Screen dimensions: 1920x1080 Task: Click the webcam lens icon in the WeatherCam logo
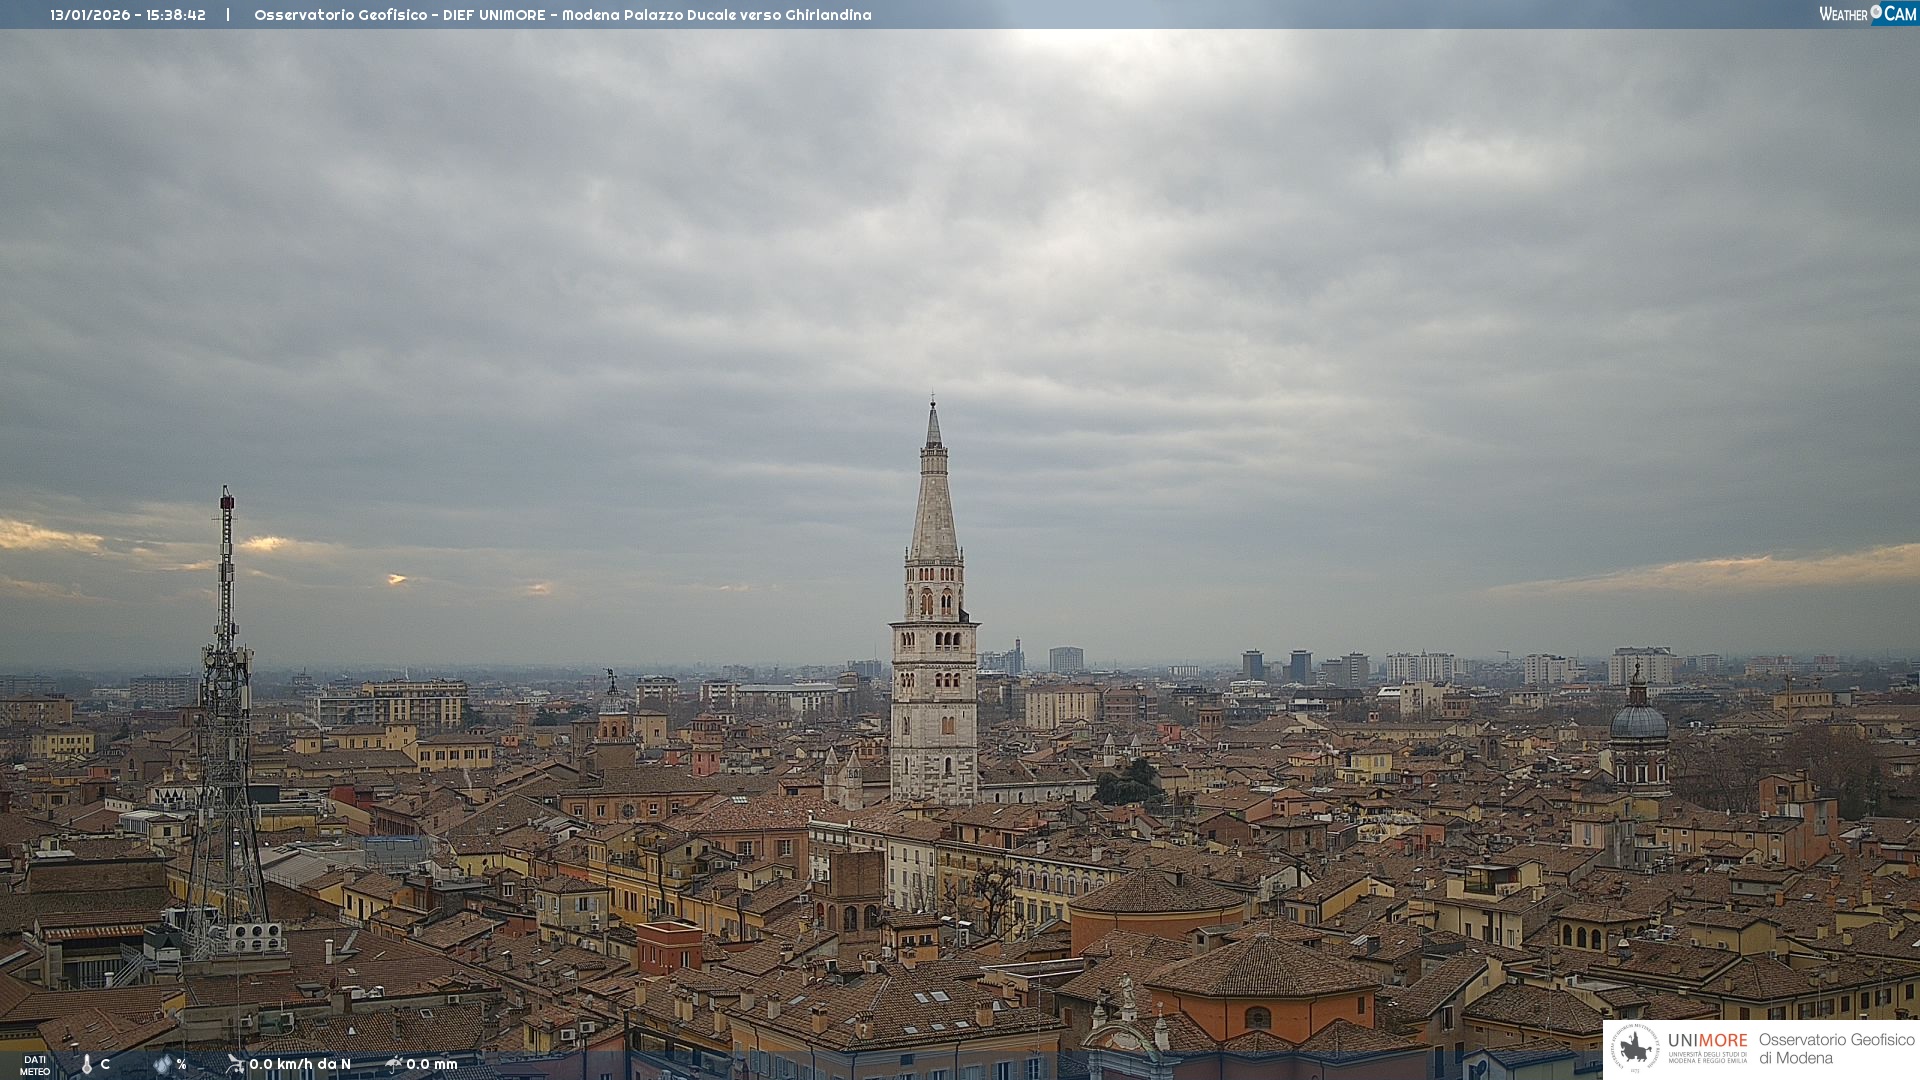(1876, 12)
